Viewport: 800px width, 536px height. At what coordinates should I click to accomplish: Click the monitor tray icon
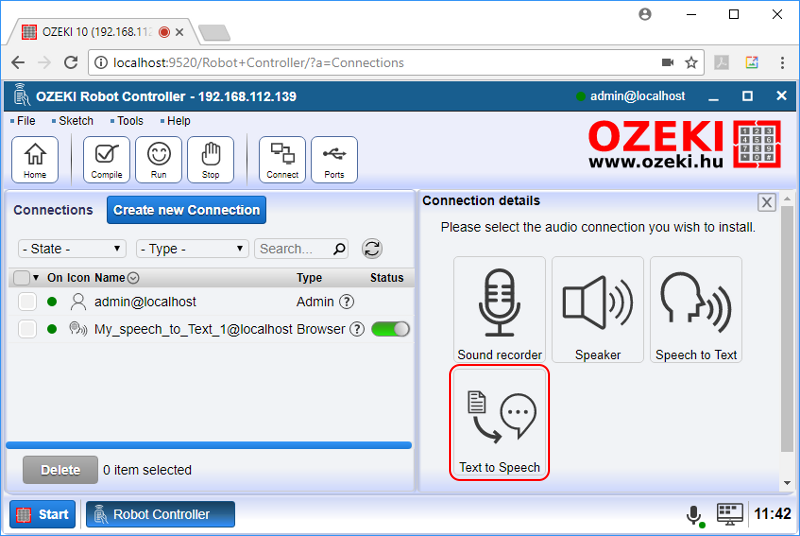coord(730,514)
